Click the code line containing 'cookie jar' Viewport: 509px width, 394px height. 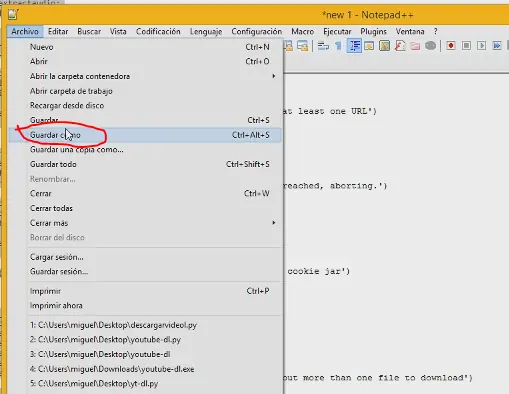pyautogui.click(x=319, y=271)
